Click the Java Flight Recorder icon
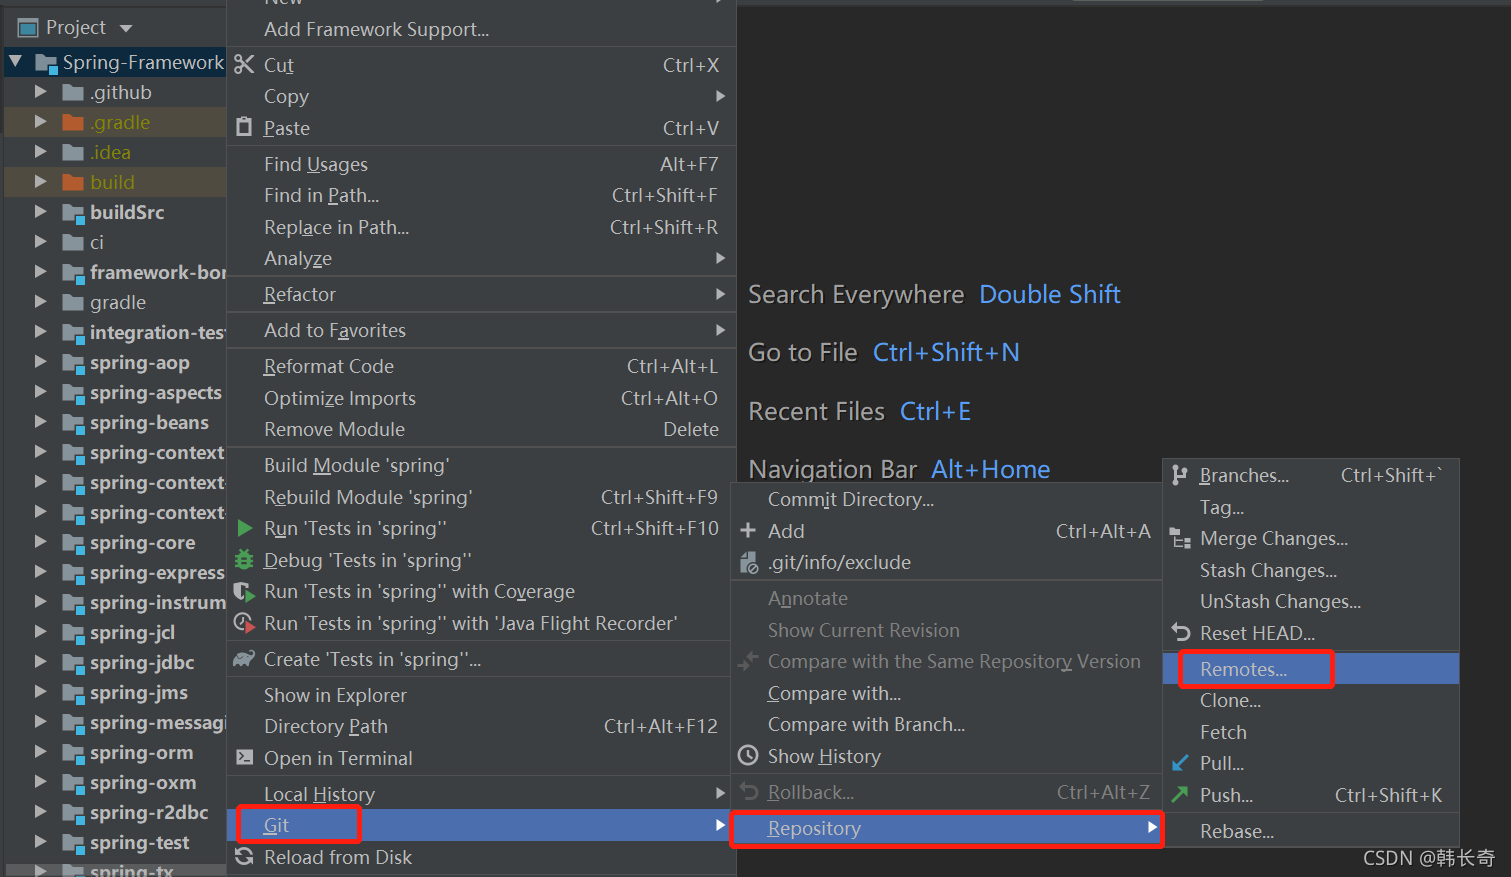Image resolution: width=1511 pixels, height=877 pixels. tap(244, 623)
